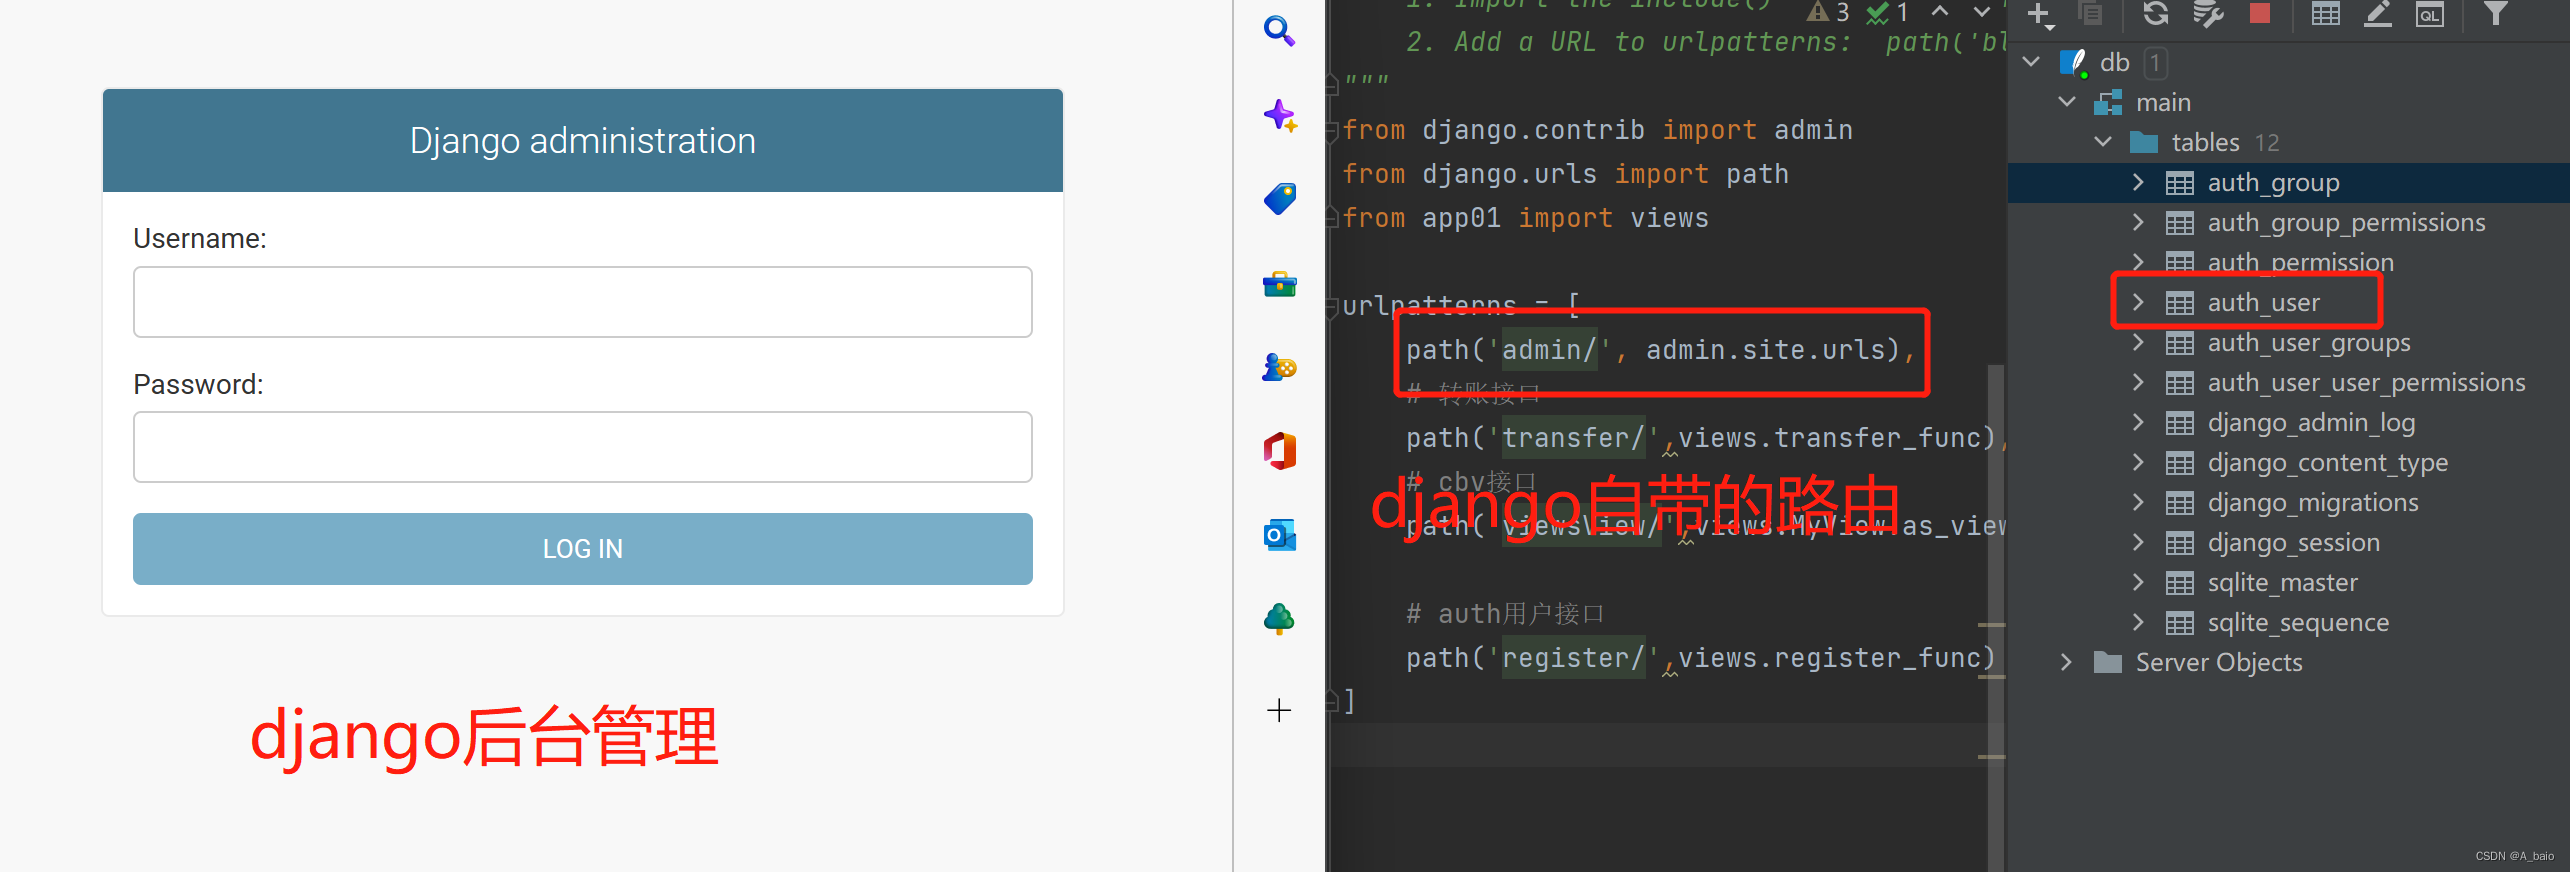Image resolution: width=2570 pixels, height=872 pixels.
Task: Click the New plus icon in database toolbar
Action: click(2039, 14)
